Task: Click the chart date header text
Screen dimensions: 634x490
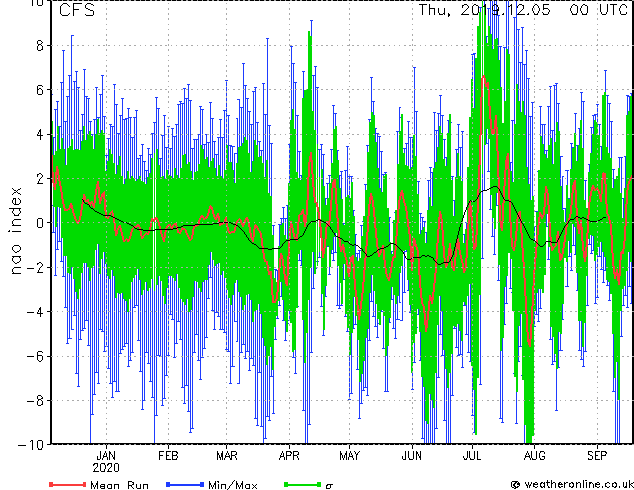Action: 484,10
